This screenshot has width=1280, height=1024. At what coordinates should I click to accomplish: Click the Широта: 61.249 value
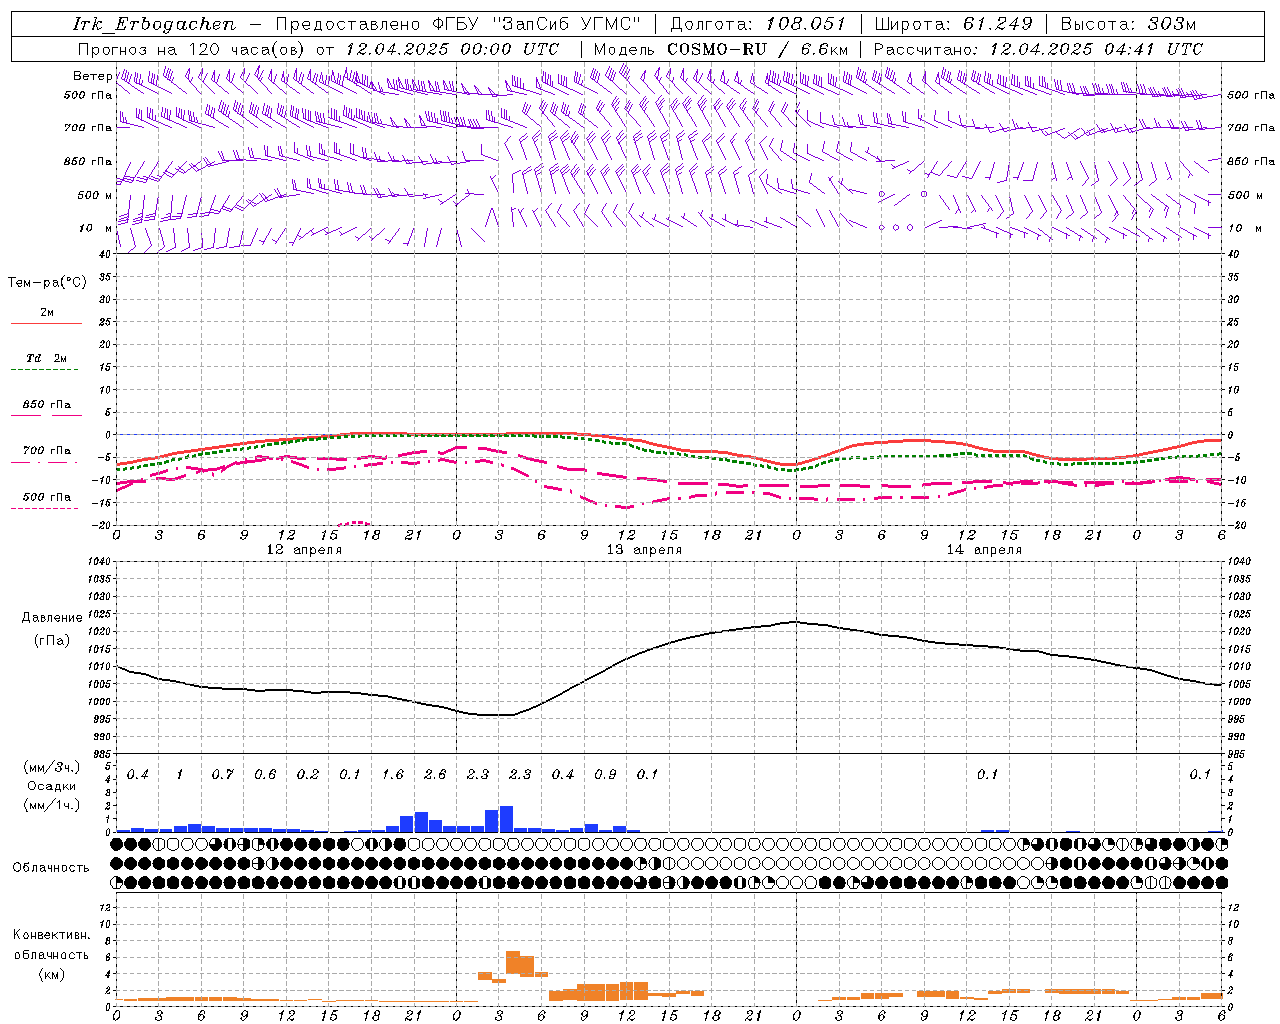[953, 24]
